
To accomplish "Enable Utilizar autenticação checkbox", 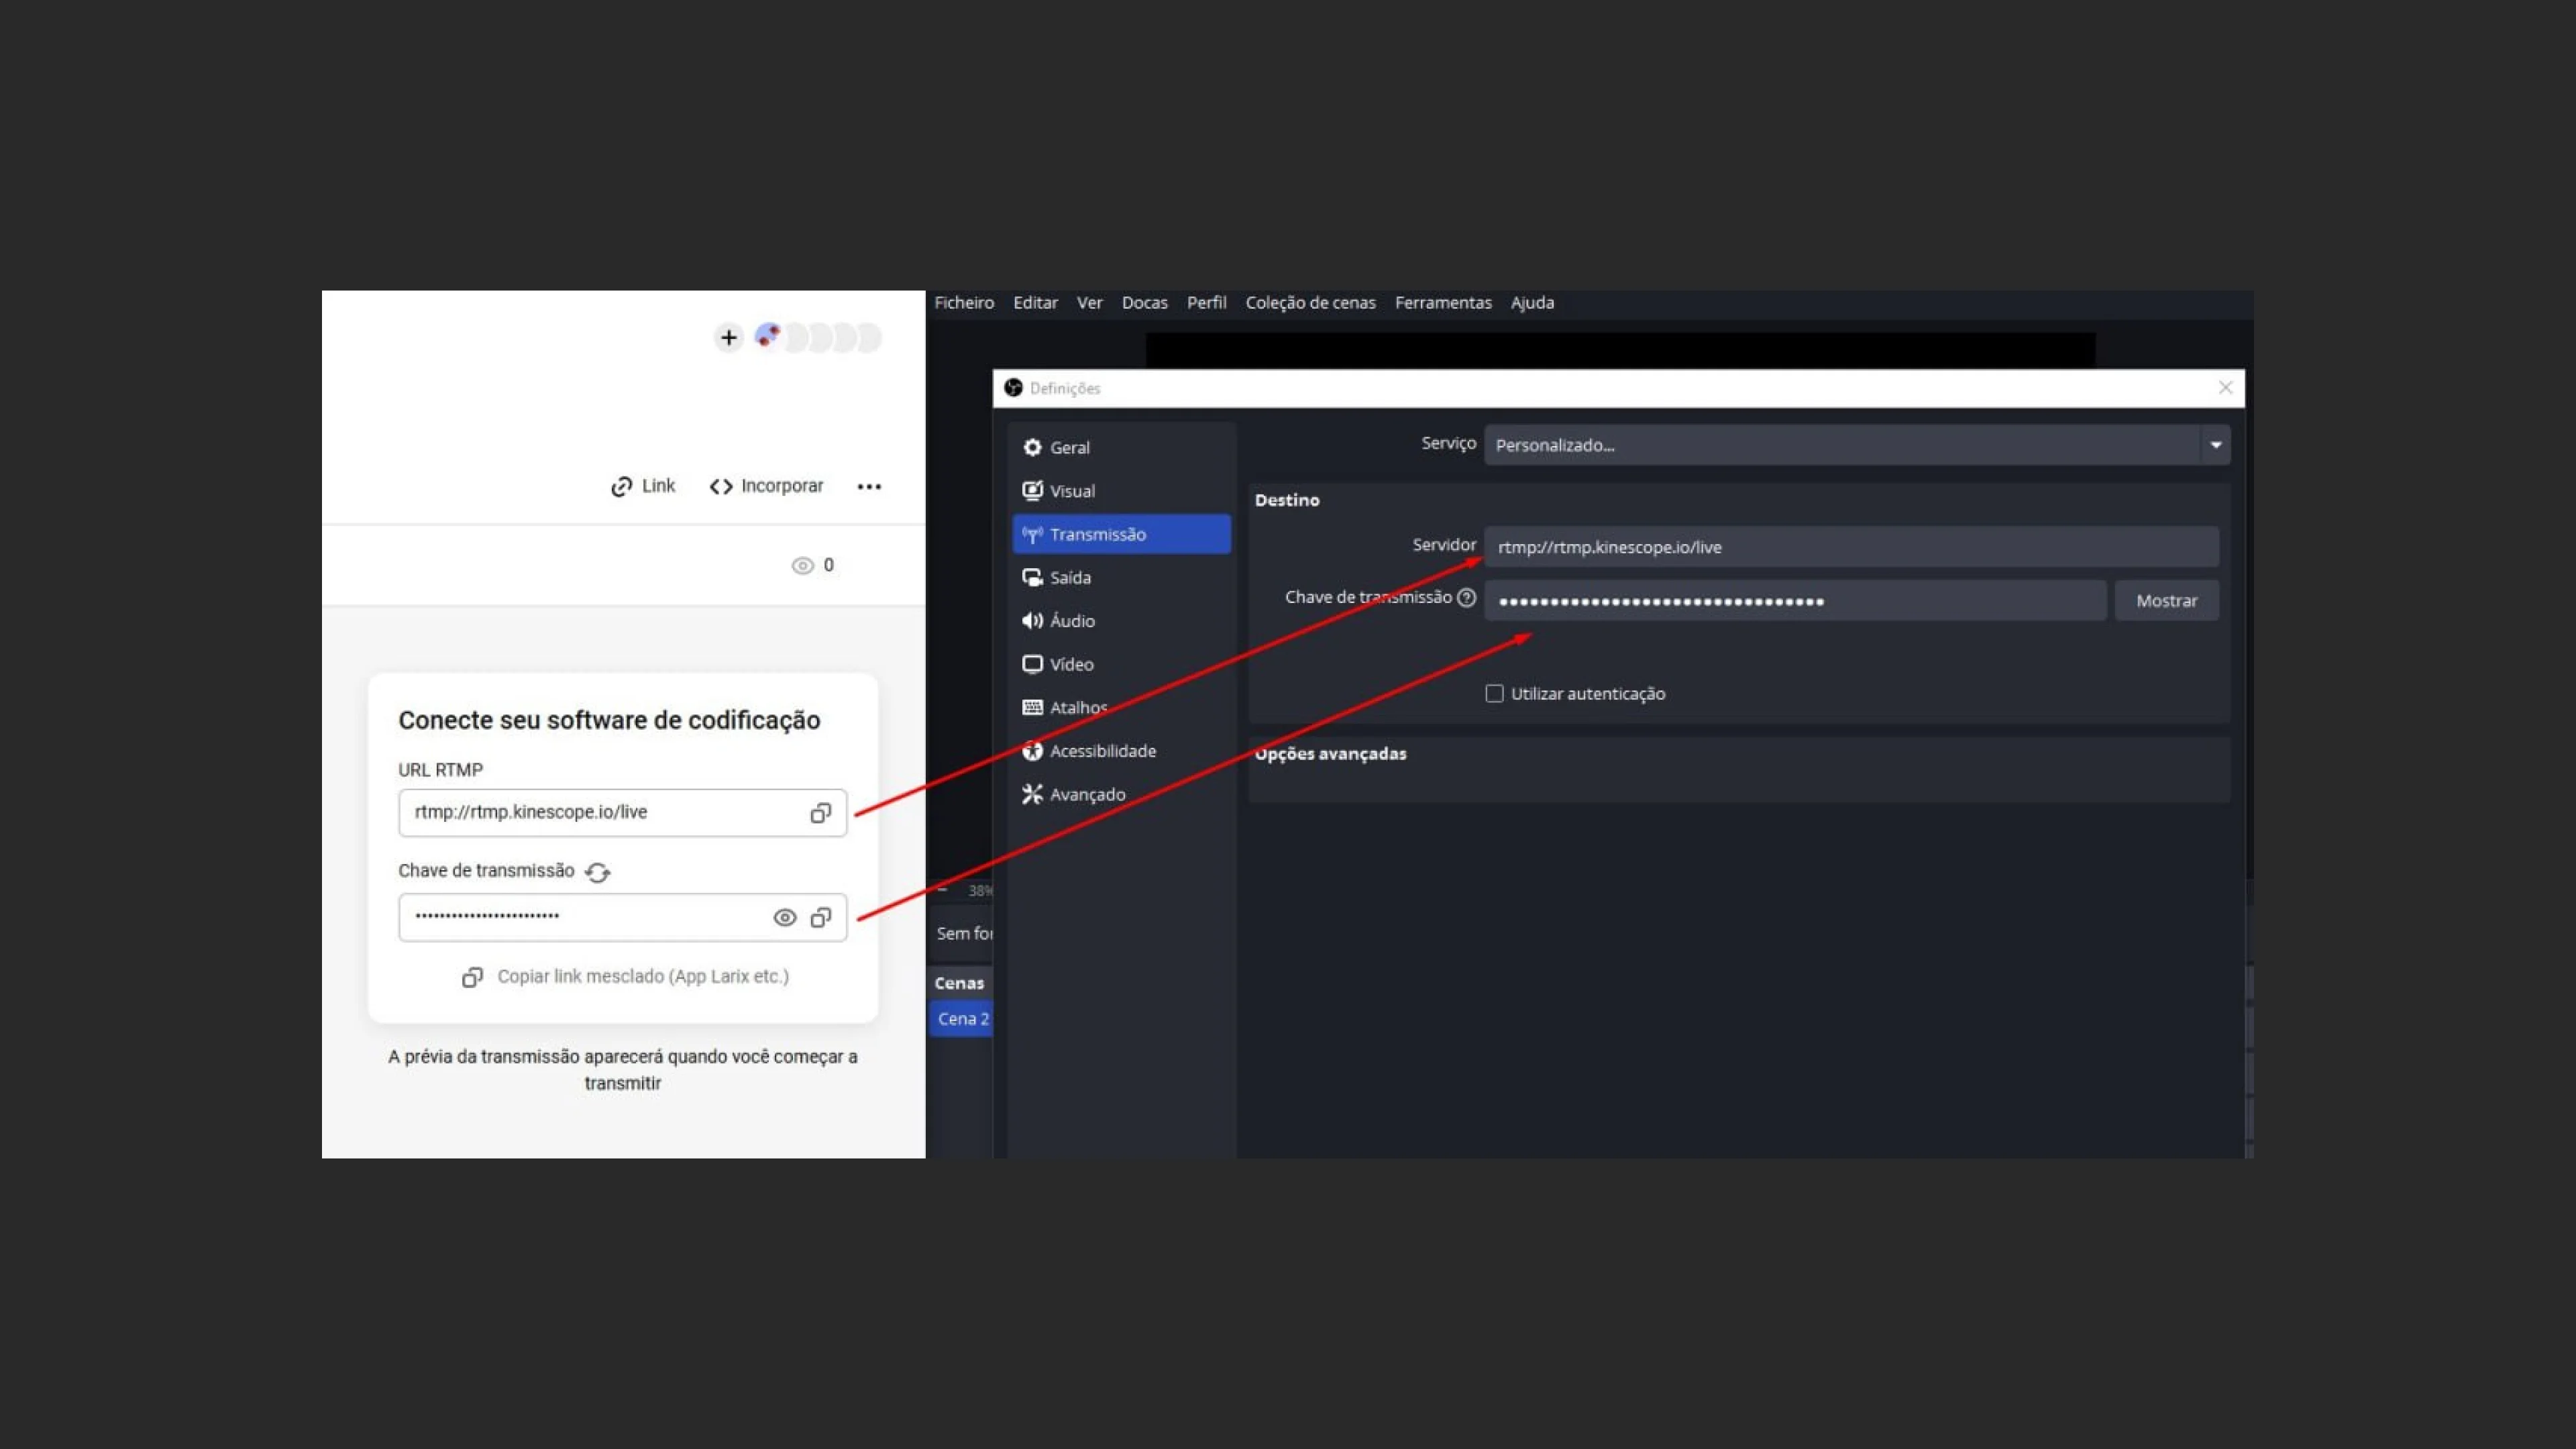I will tap(1494, 693).
